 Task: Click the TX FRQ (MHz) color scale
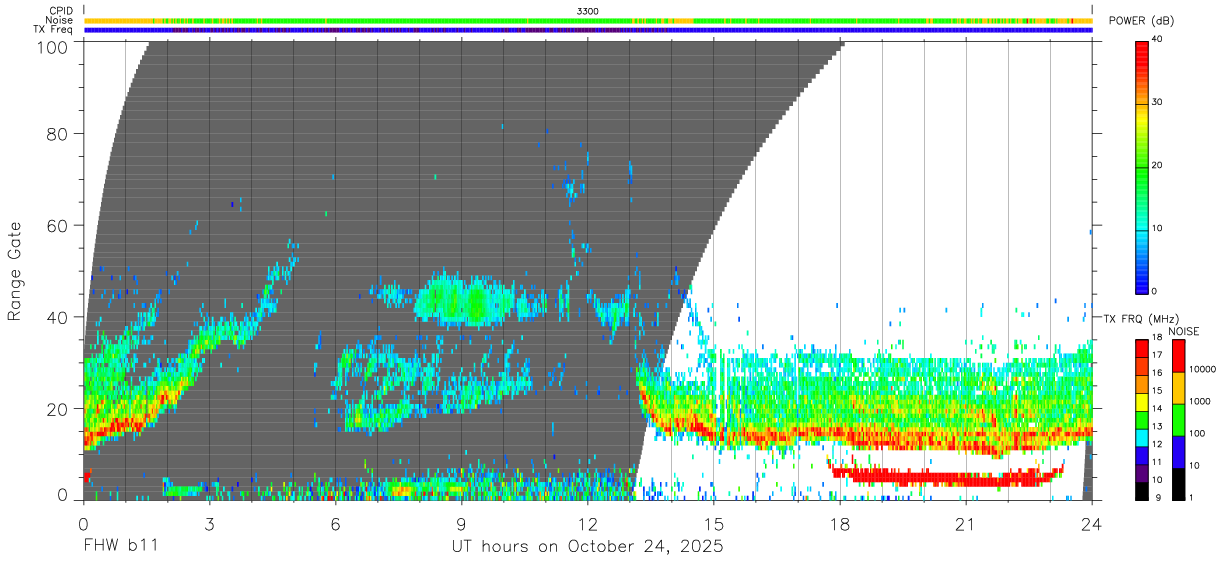click(x=1141, y=419)
